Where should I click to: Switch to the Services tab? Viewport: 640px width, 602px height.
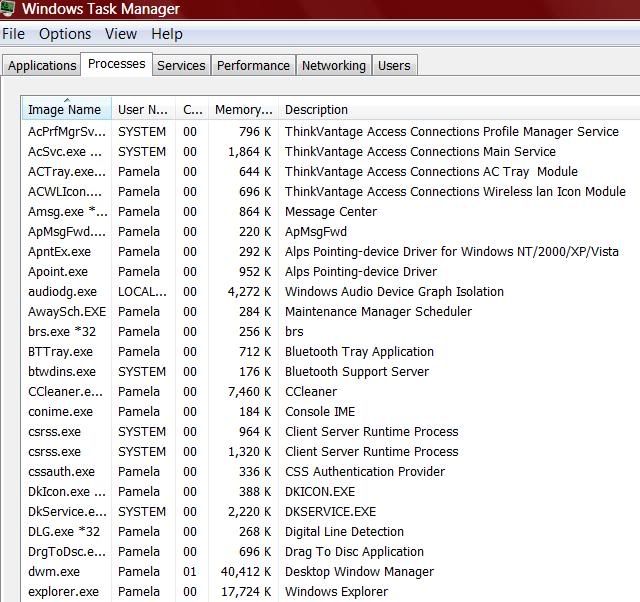pyautogui.click(x=181, y=66)
